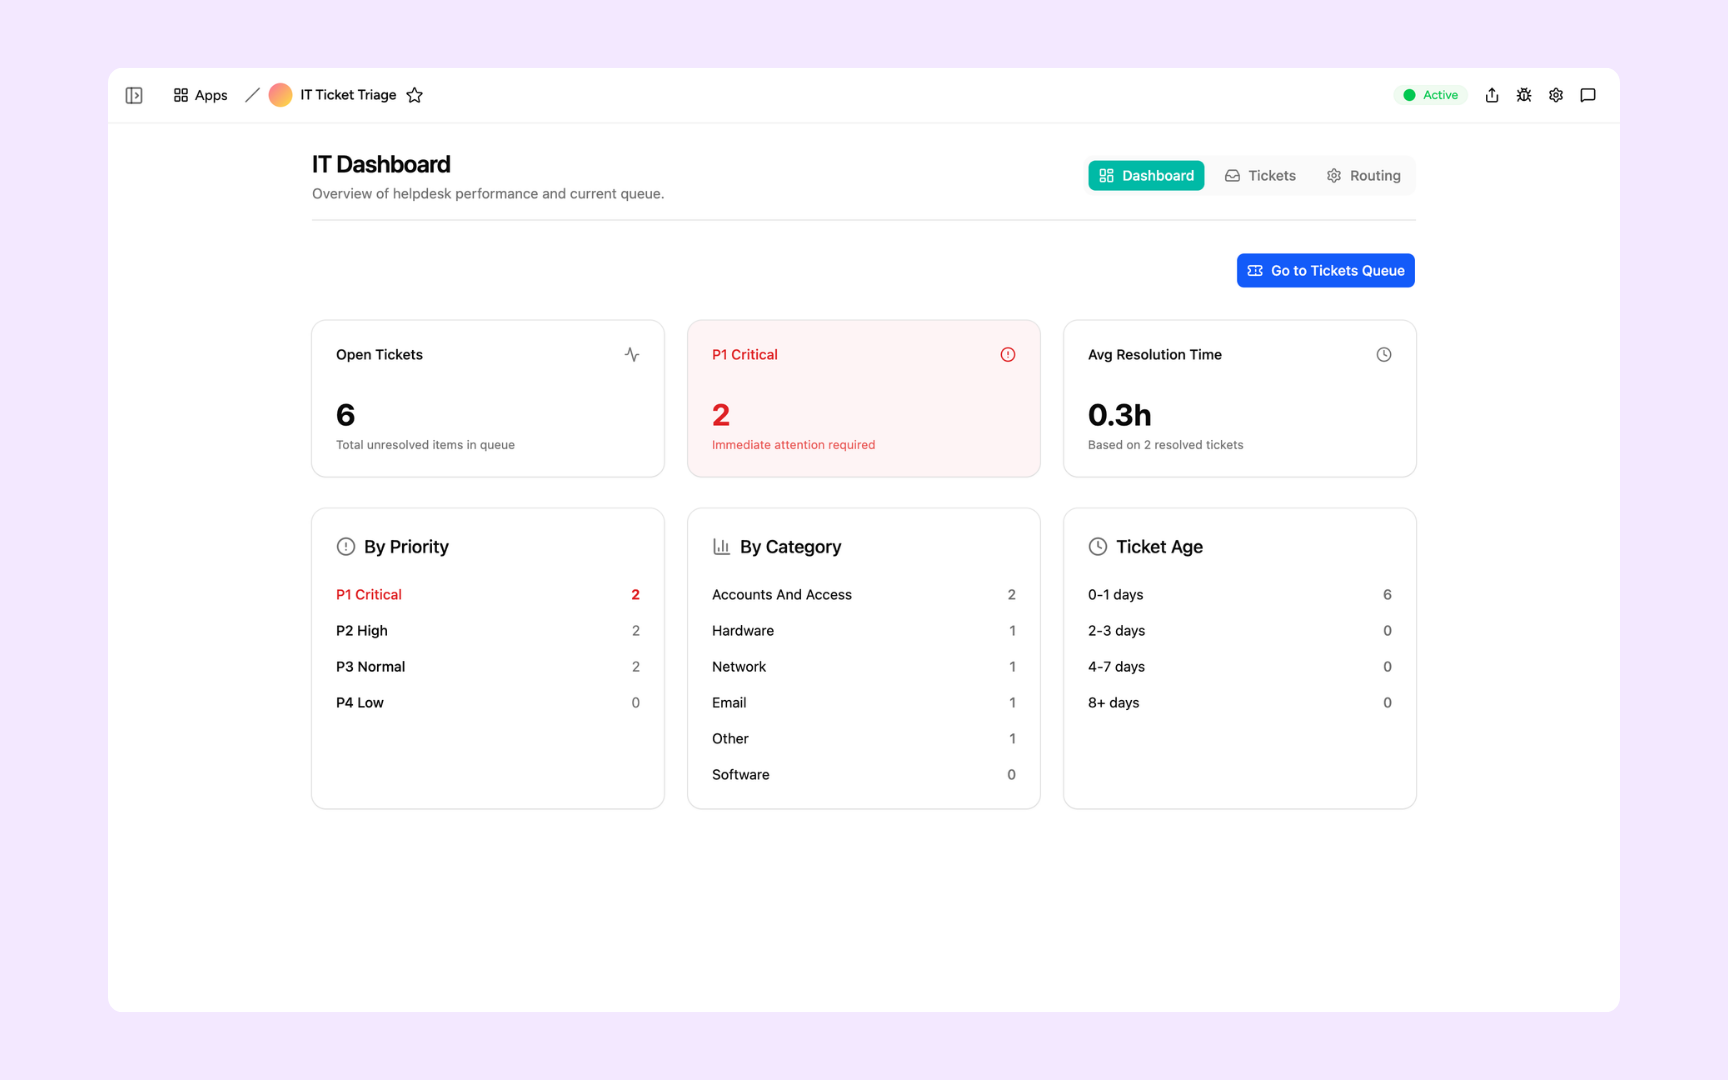The width and height of the screenshot is (1728, 1080).
Task: Switch to the Routing tab
Action: (x=1363, y=176)
